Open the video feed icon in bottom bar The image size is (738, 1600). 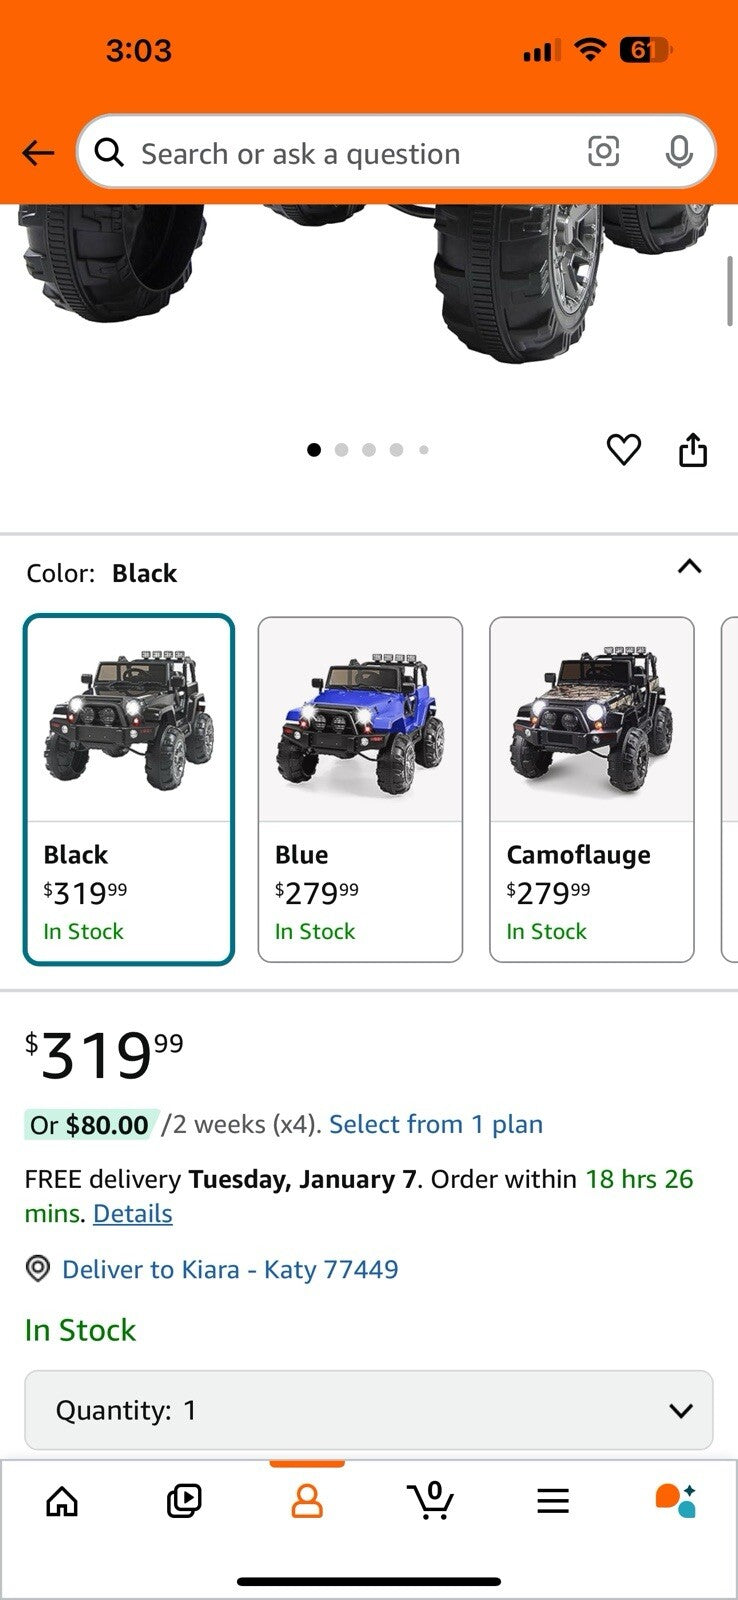pyautogui.click(x=184, y=1500)
